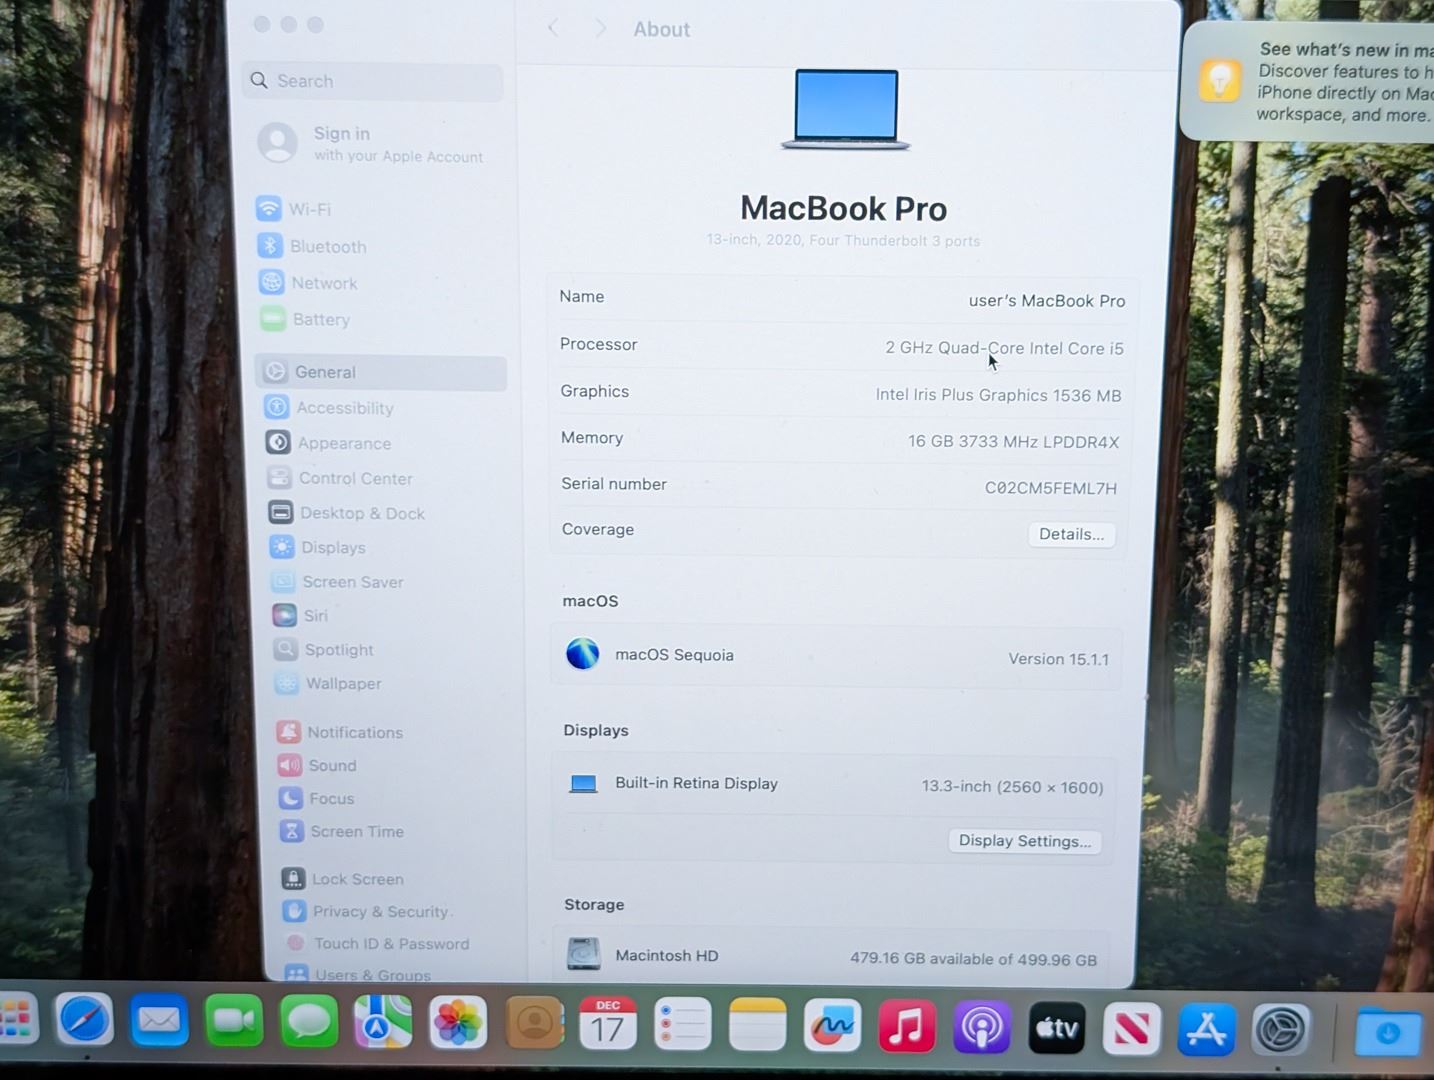Click the Coverage Details button

coord(1071,534)
